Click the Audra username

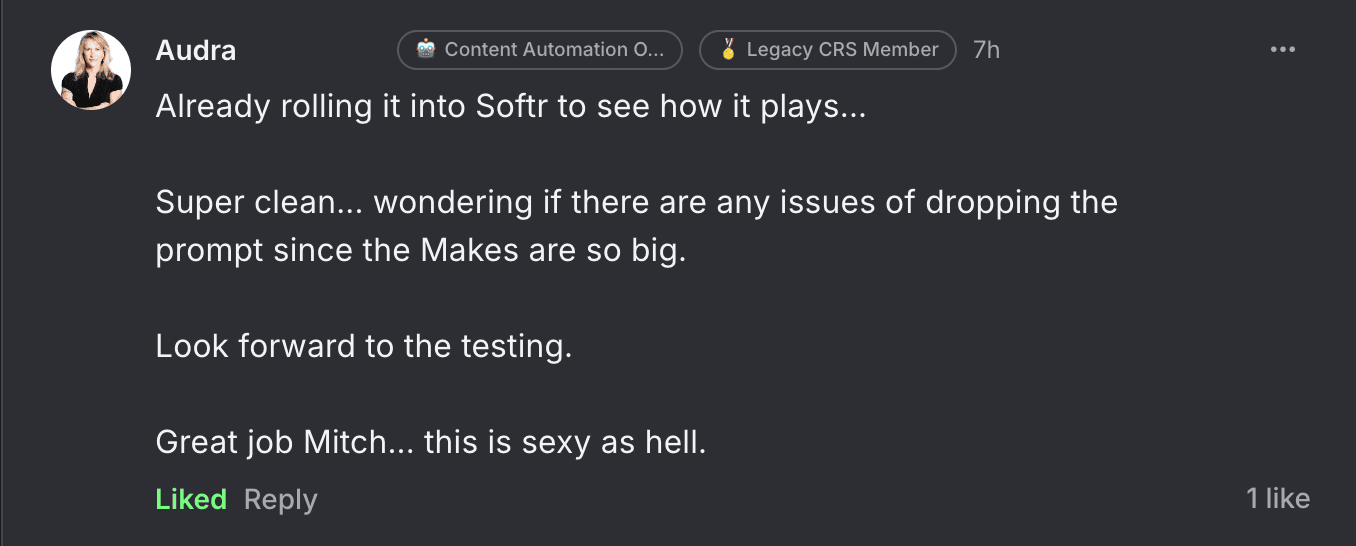pyautogui.click(x=196, y=51)
